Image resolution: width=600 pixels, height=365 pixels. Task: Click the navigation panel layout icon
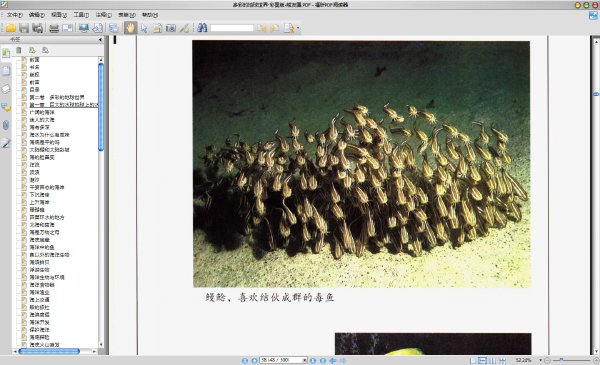pos(113,28)
